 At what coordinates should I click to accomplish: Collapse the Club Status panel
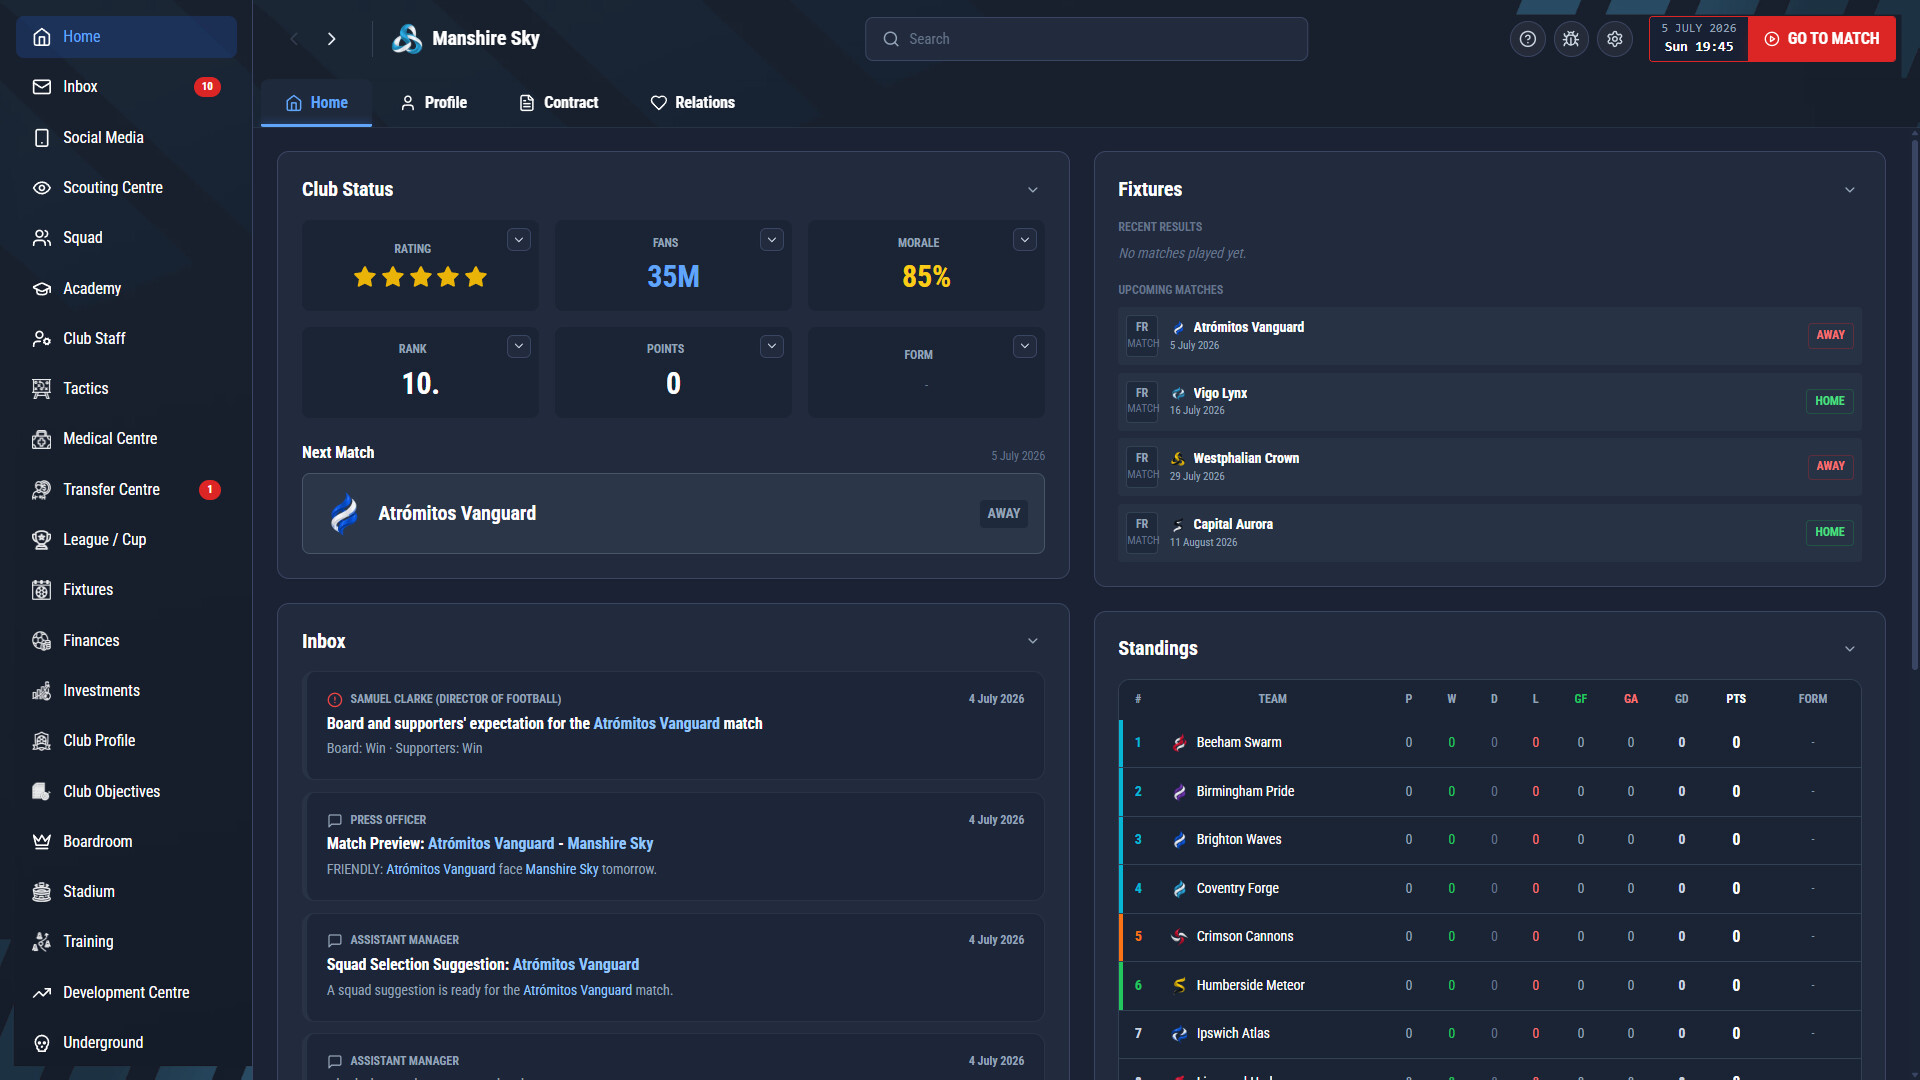coord(1033,190)
